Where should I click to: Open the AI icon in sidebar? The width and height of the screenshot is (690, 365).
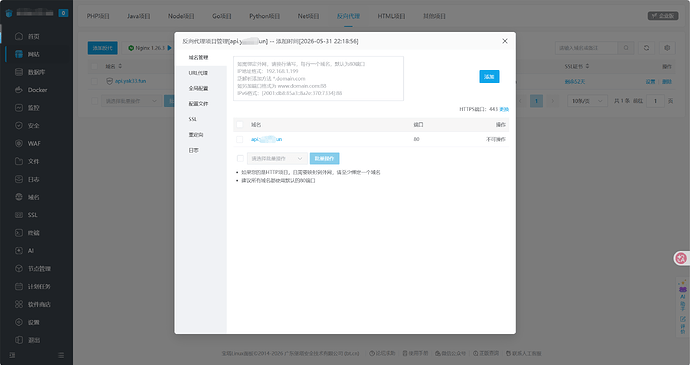(19, 251)
